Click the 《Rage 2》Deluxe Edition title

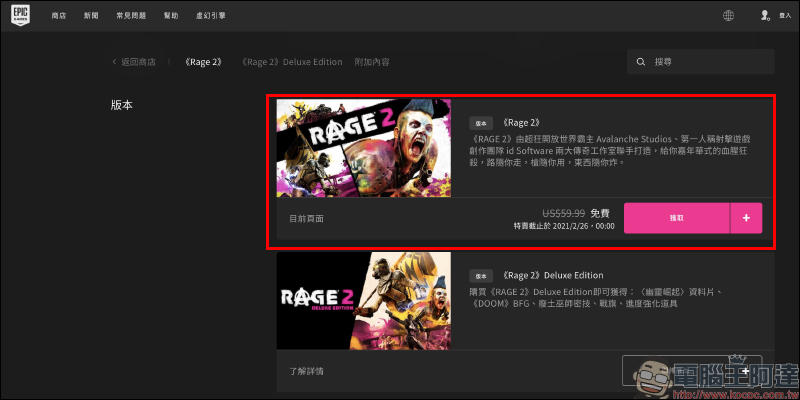(x=552, y=276)
